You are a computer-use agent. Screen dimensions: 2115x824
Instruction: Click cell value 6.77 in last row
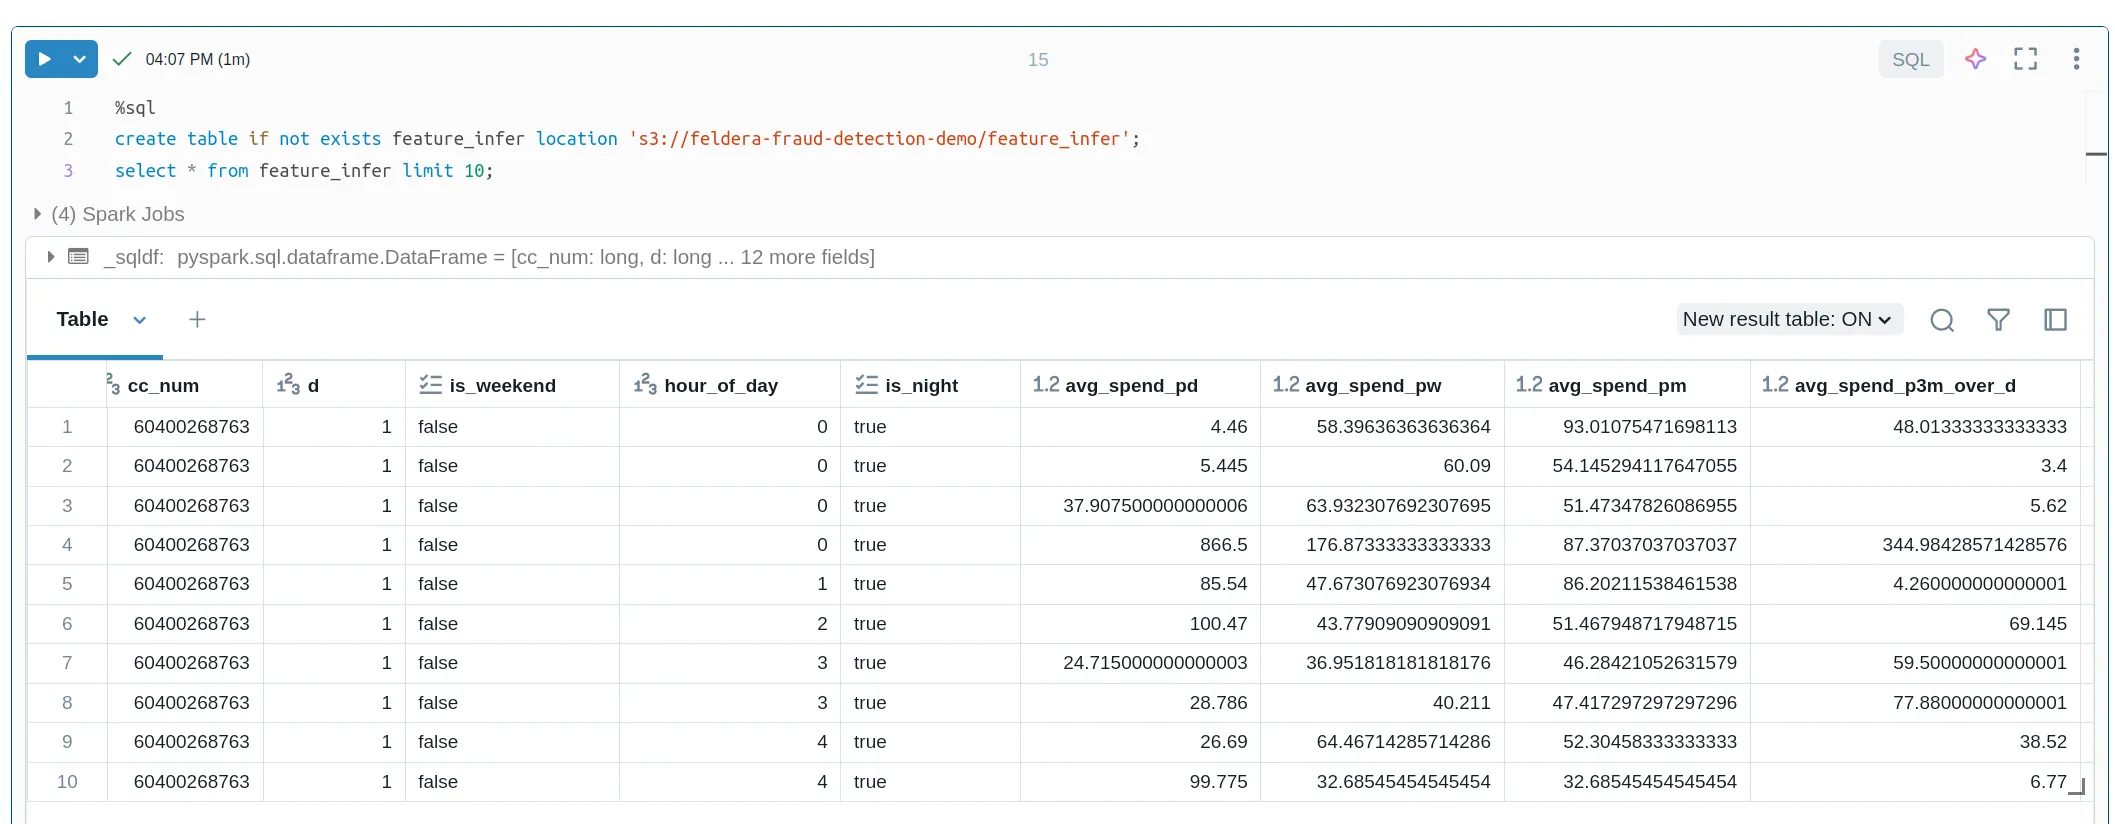(2048, 782)
